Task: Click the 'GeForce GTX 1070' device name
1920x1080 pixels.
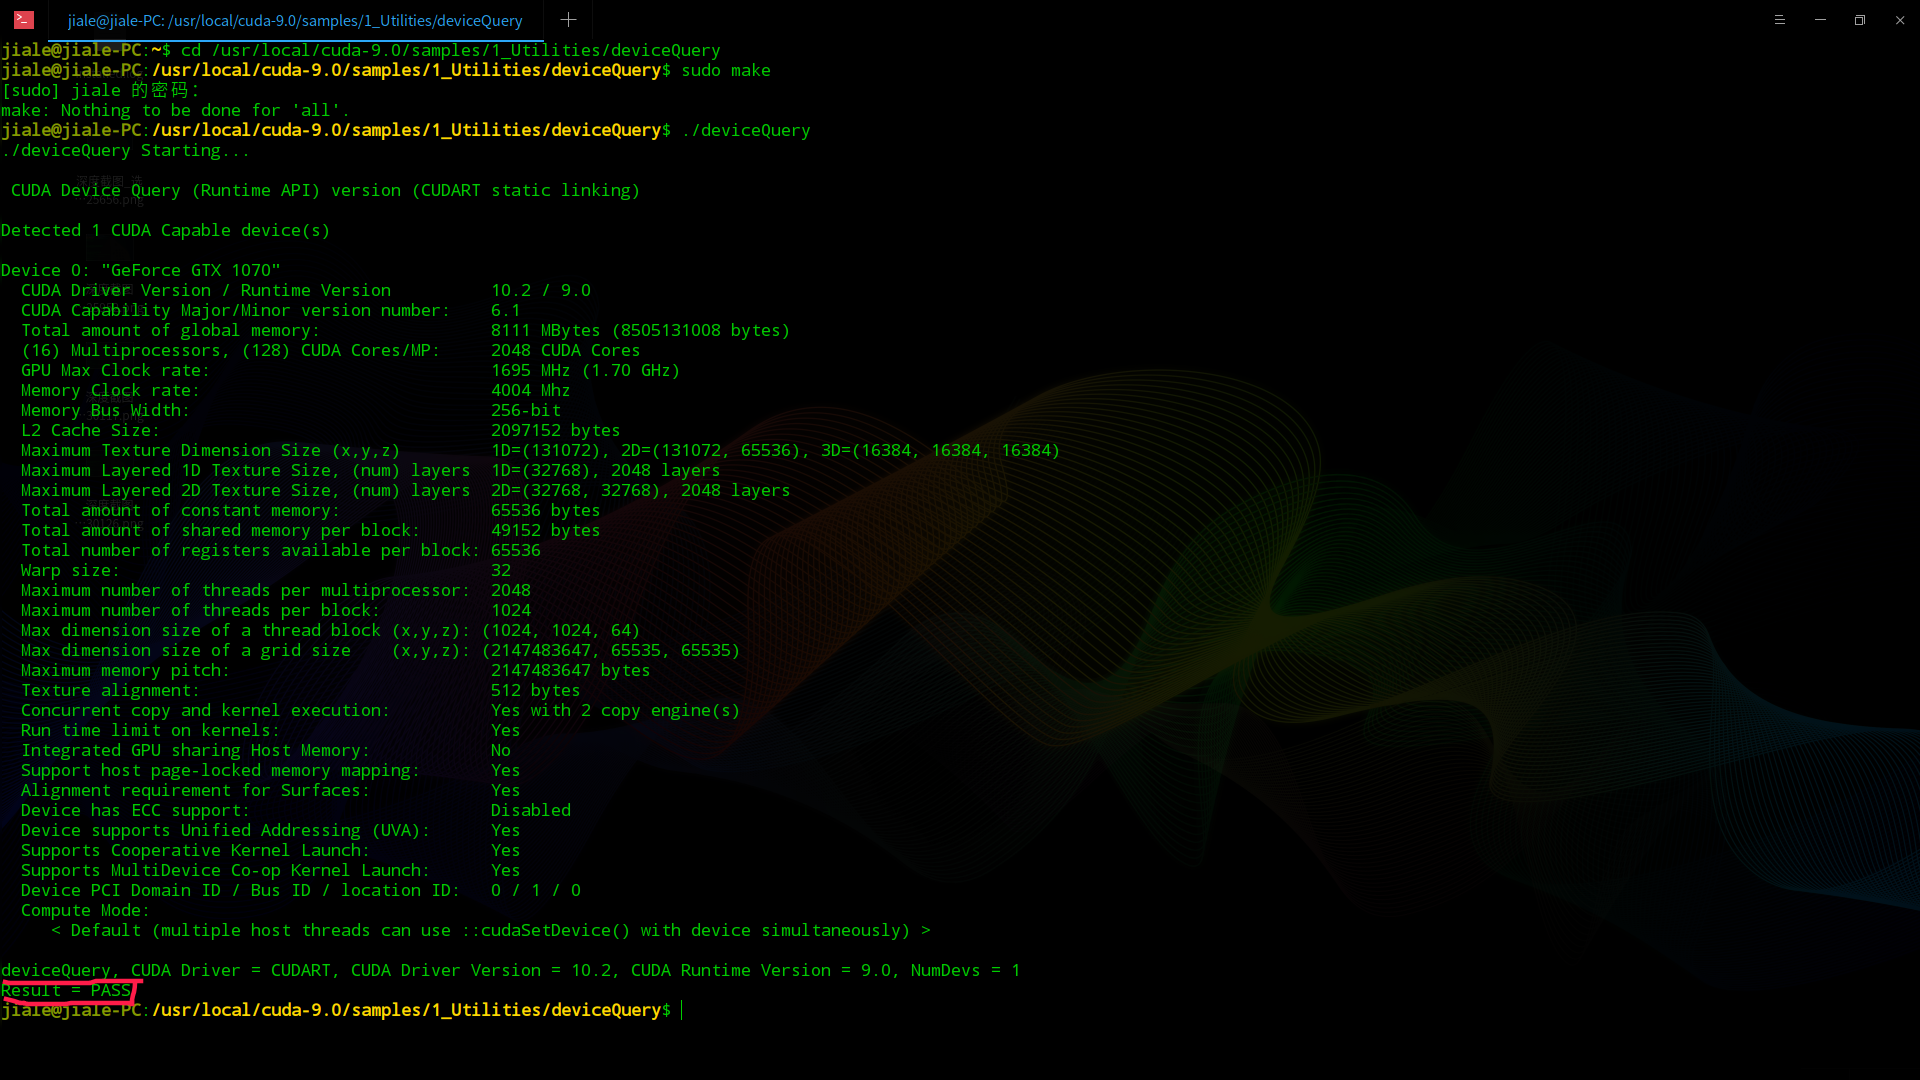Action: [x=191, y=270]
